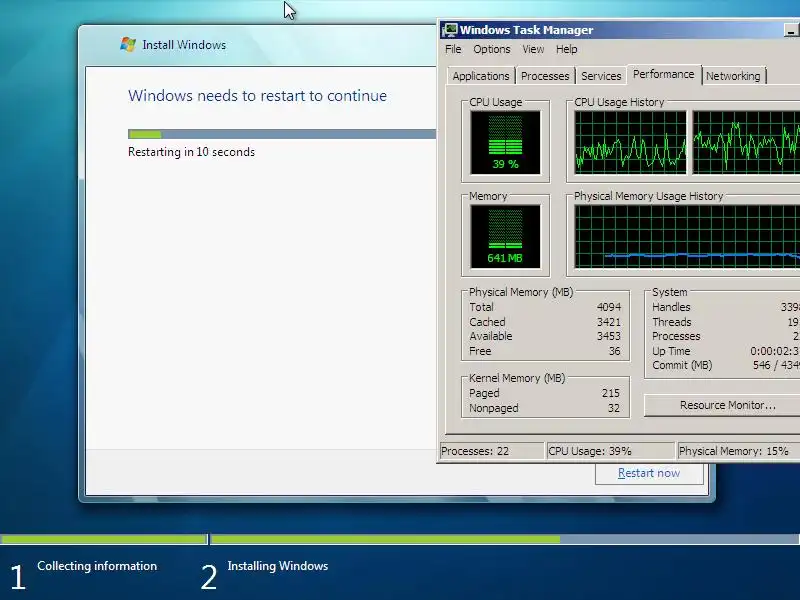The height and width of the screenshot is (600, 800).
Task: Click the restart countdown progress bar
Action: [282, 134]
